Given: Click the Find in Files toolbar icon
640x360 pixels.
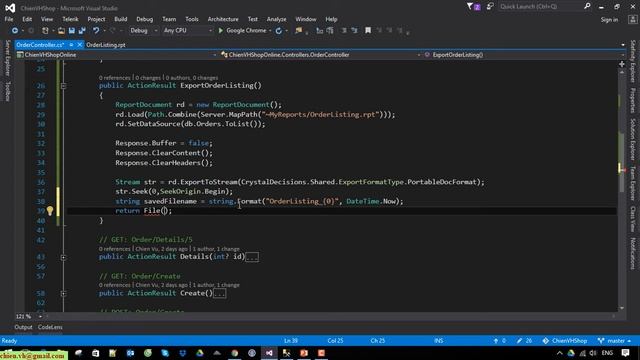Looking at the screenshot, I should [299, 31].
